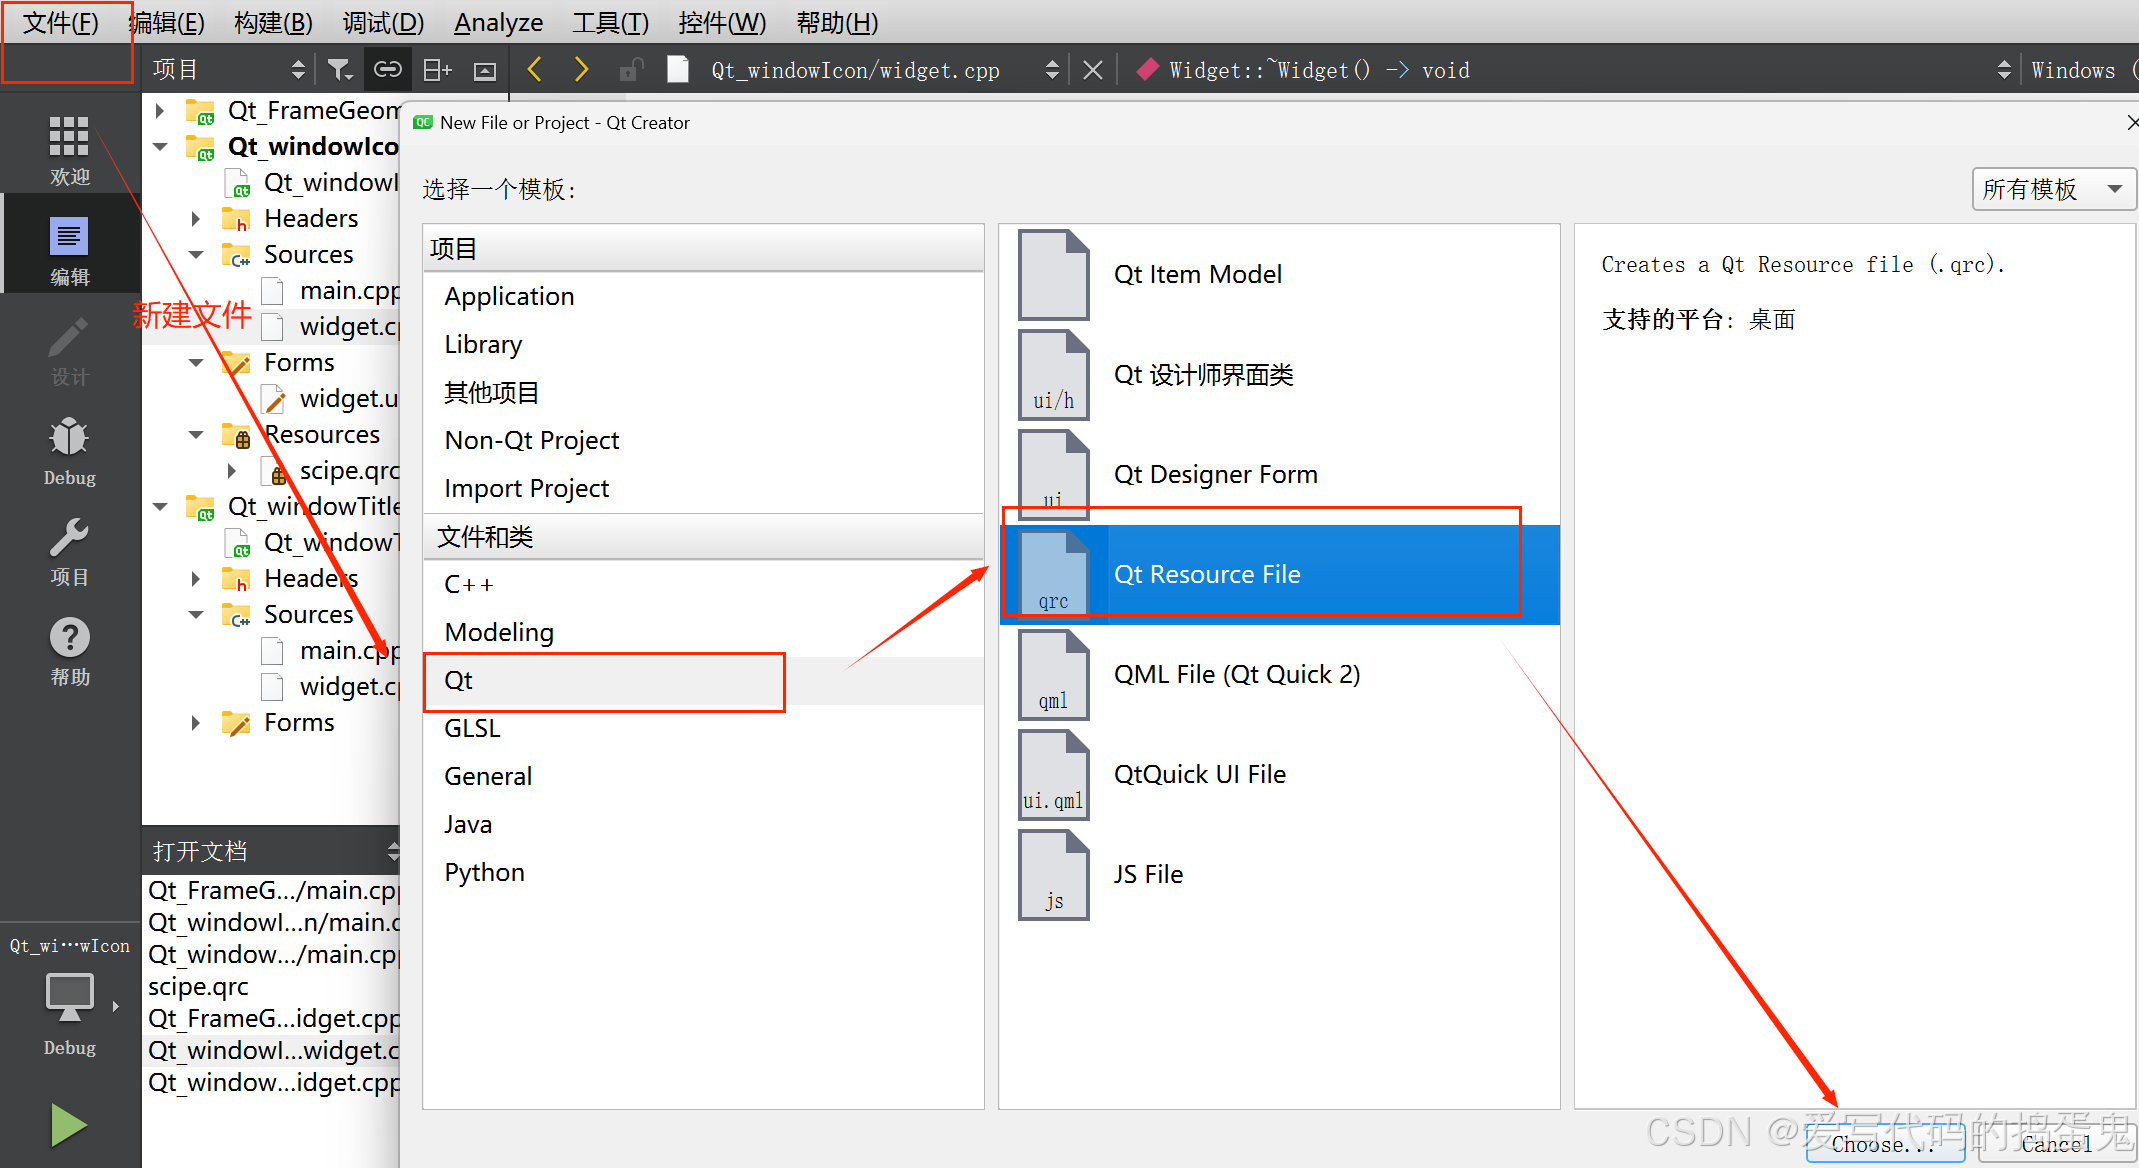Expand Headers under Qt_windowIco
The height and width of the screenshot is (1168, 2139).
pos(196,218)
